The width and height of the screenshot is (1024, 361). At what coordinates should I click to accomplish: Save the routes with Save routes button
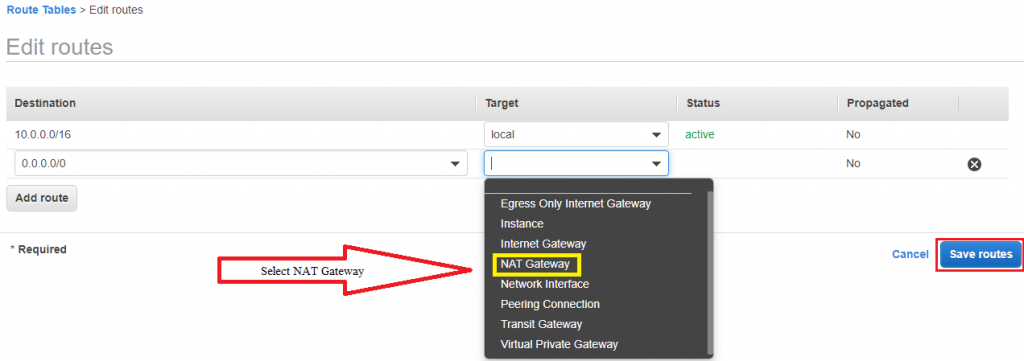tap(980, 254)
